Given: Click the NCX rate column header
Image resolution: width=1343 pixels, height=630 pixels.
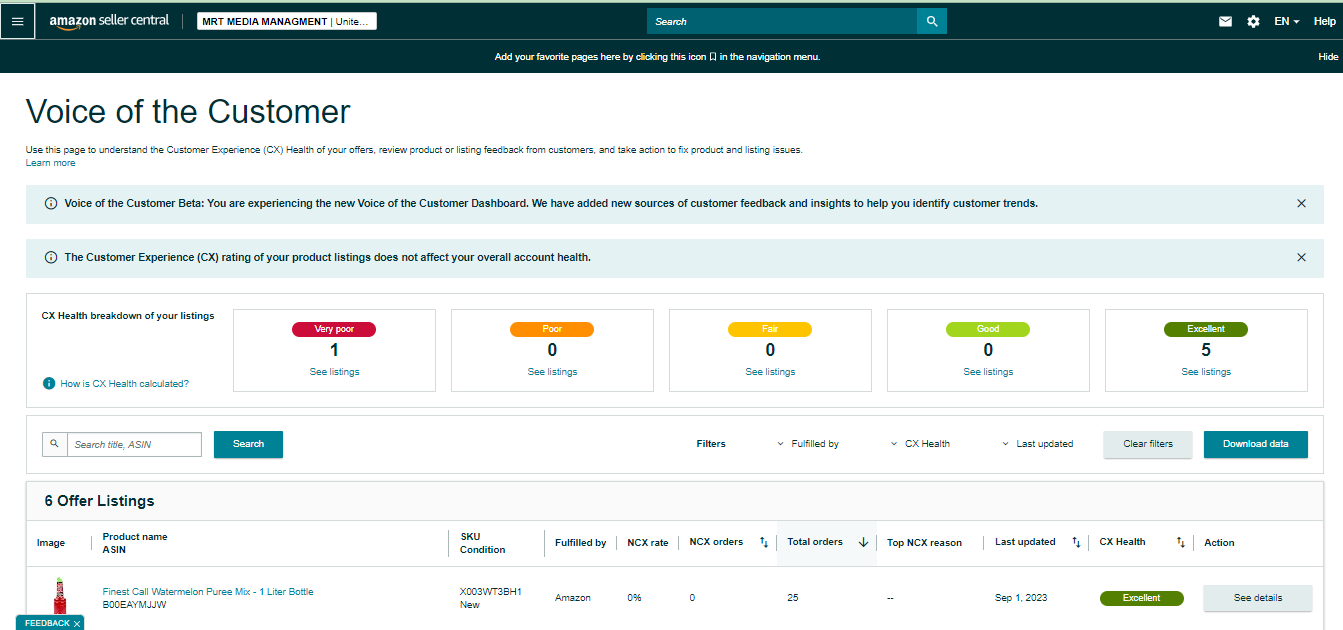Looking at the screenshot, I should tap(648, 543).
